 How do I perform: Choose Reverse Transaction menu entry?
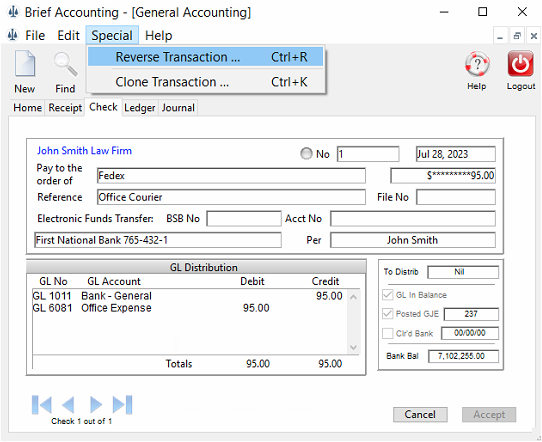205,57
